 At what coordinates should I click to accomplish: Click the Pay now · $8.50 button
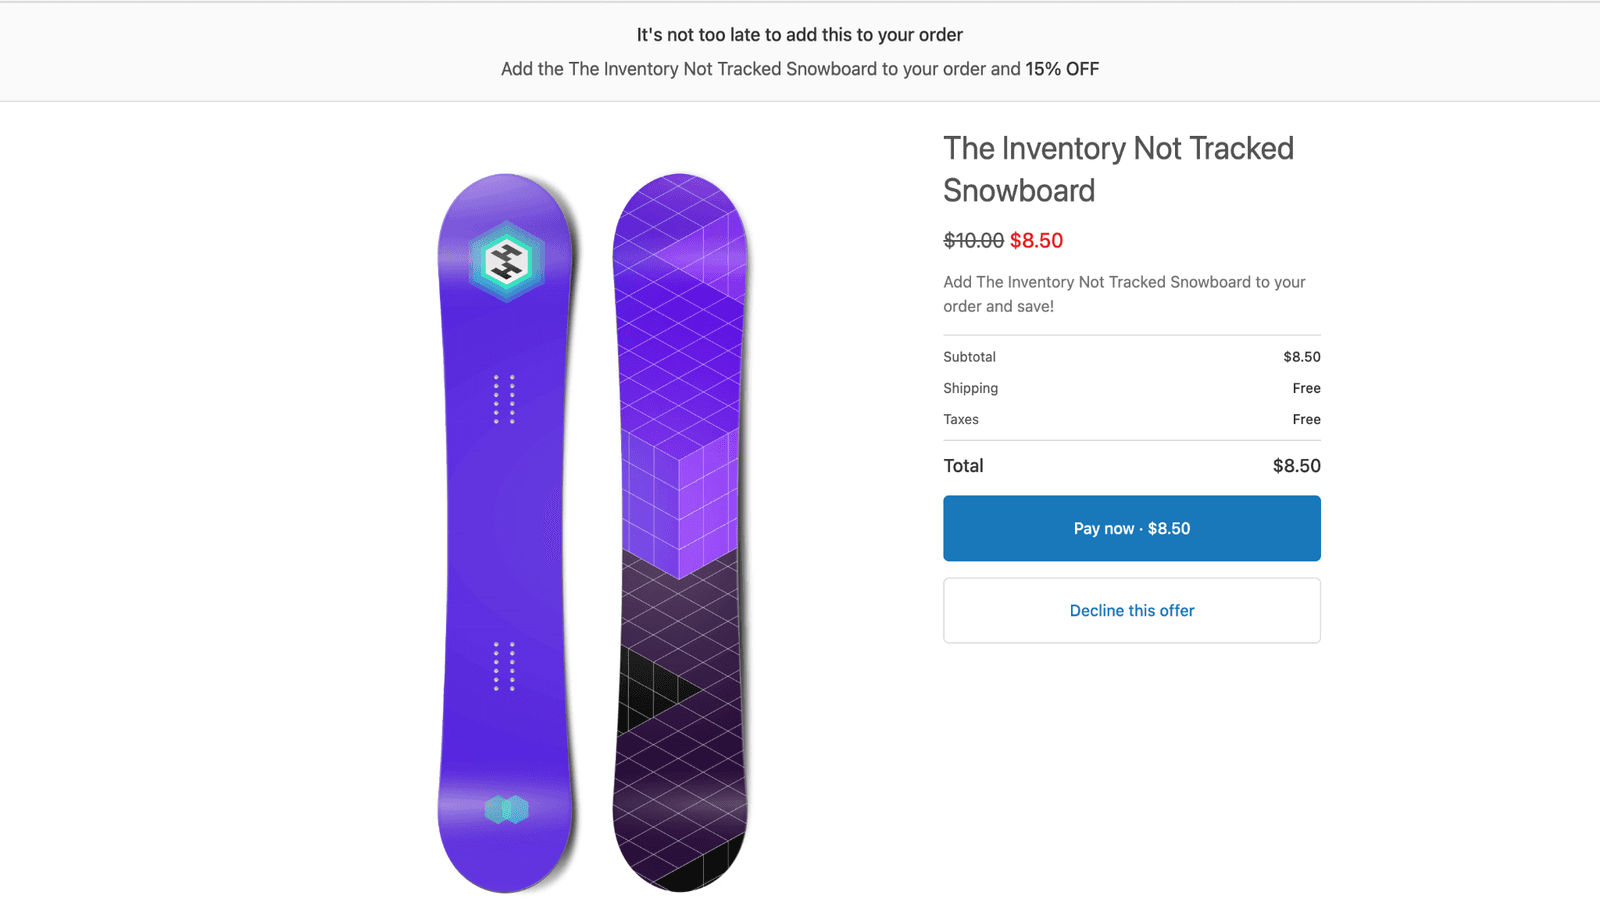(1131, 528)
